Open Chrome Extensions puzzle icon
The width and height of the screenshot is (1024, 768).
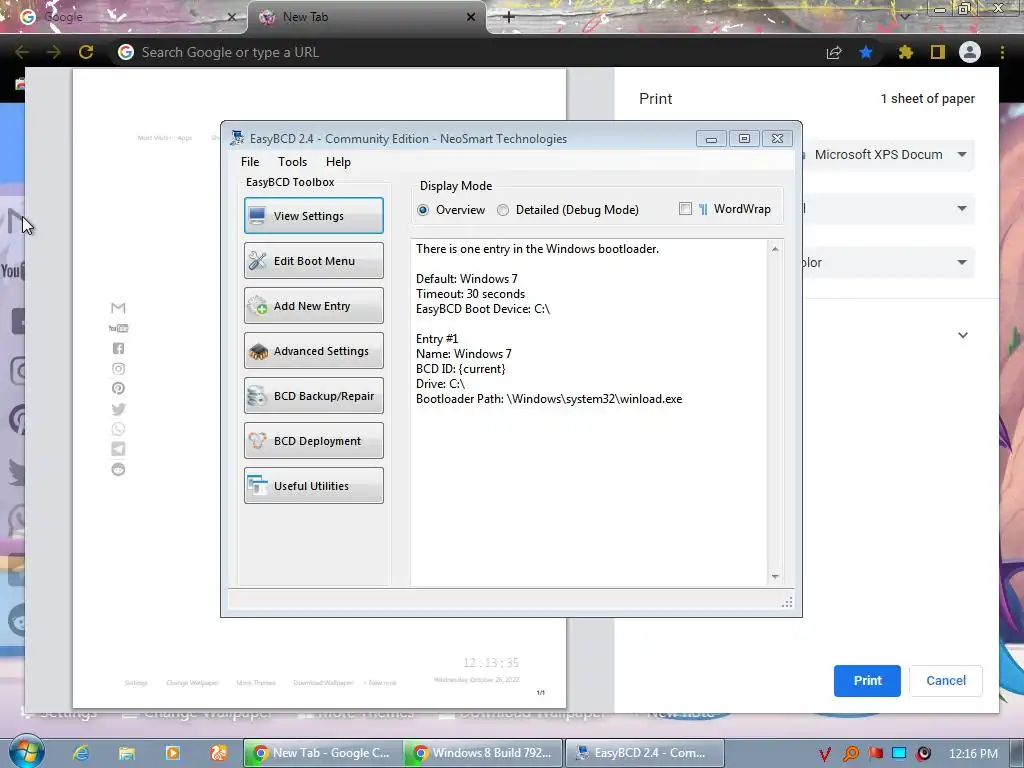(905, 52)
